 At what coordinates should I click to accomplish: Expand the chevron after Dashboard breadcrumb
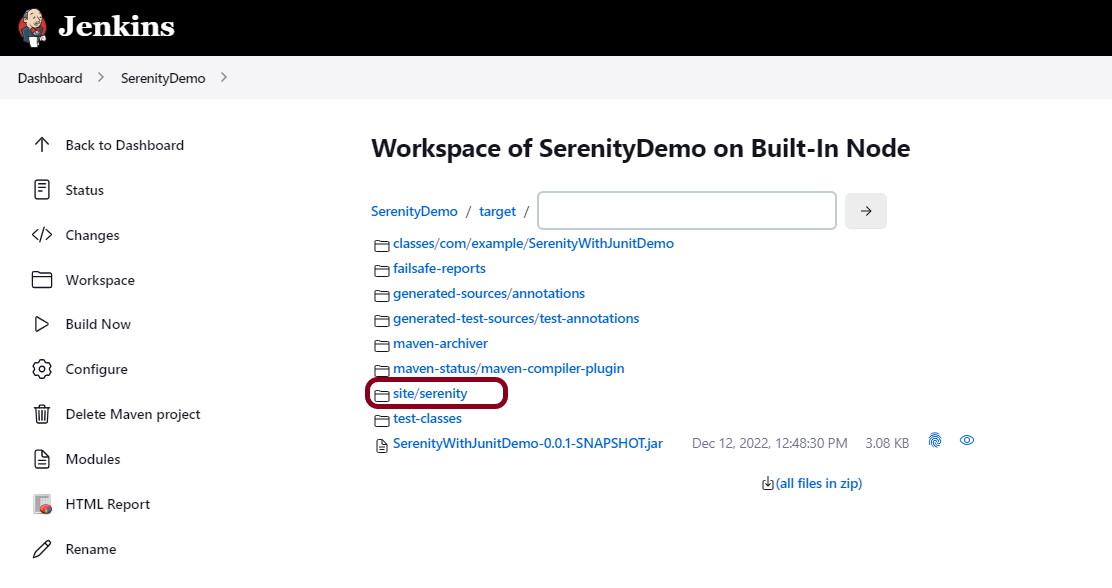pyautogui.click(x=101, y=77)
